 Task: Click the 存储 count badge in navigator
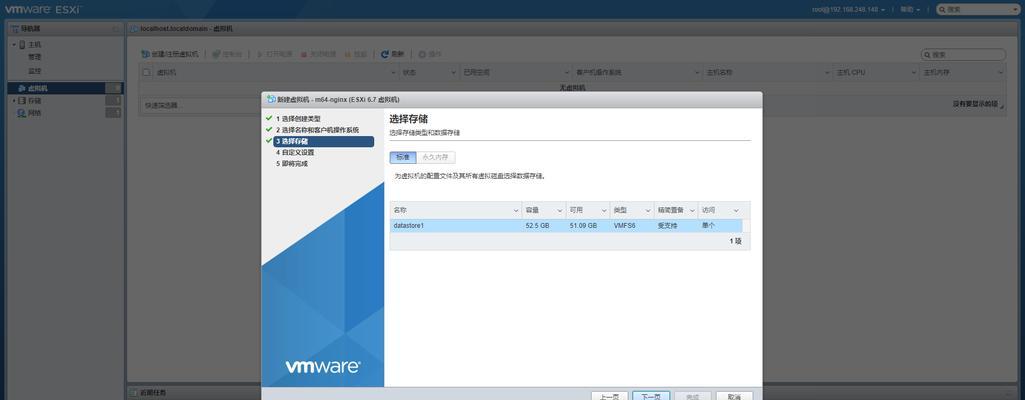coord(114,101)
